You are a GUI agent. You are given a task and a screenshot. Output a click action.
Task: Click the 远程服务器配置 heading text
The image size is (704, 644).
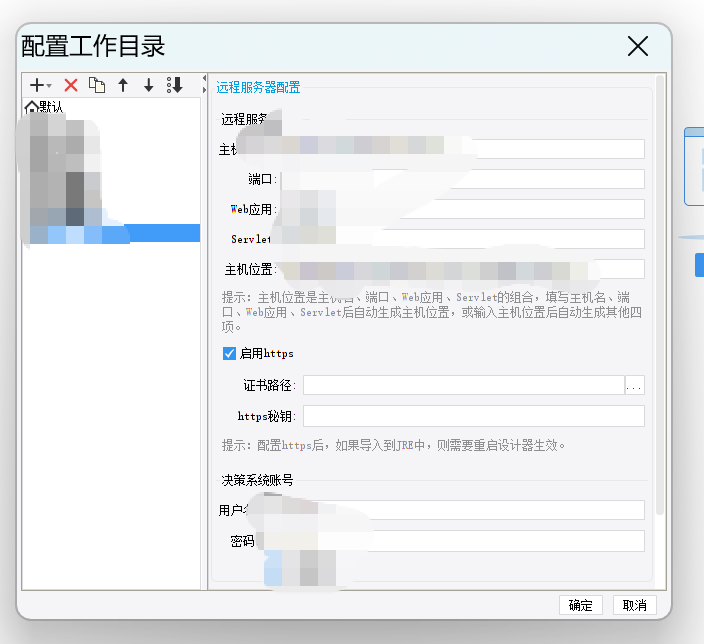(258, 87)
